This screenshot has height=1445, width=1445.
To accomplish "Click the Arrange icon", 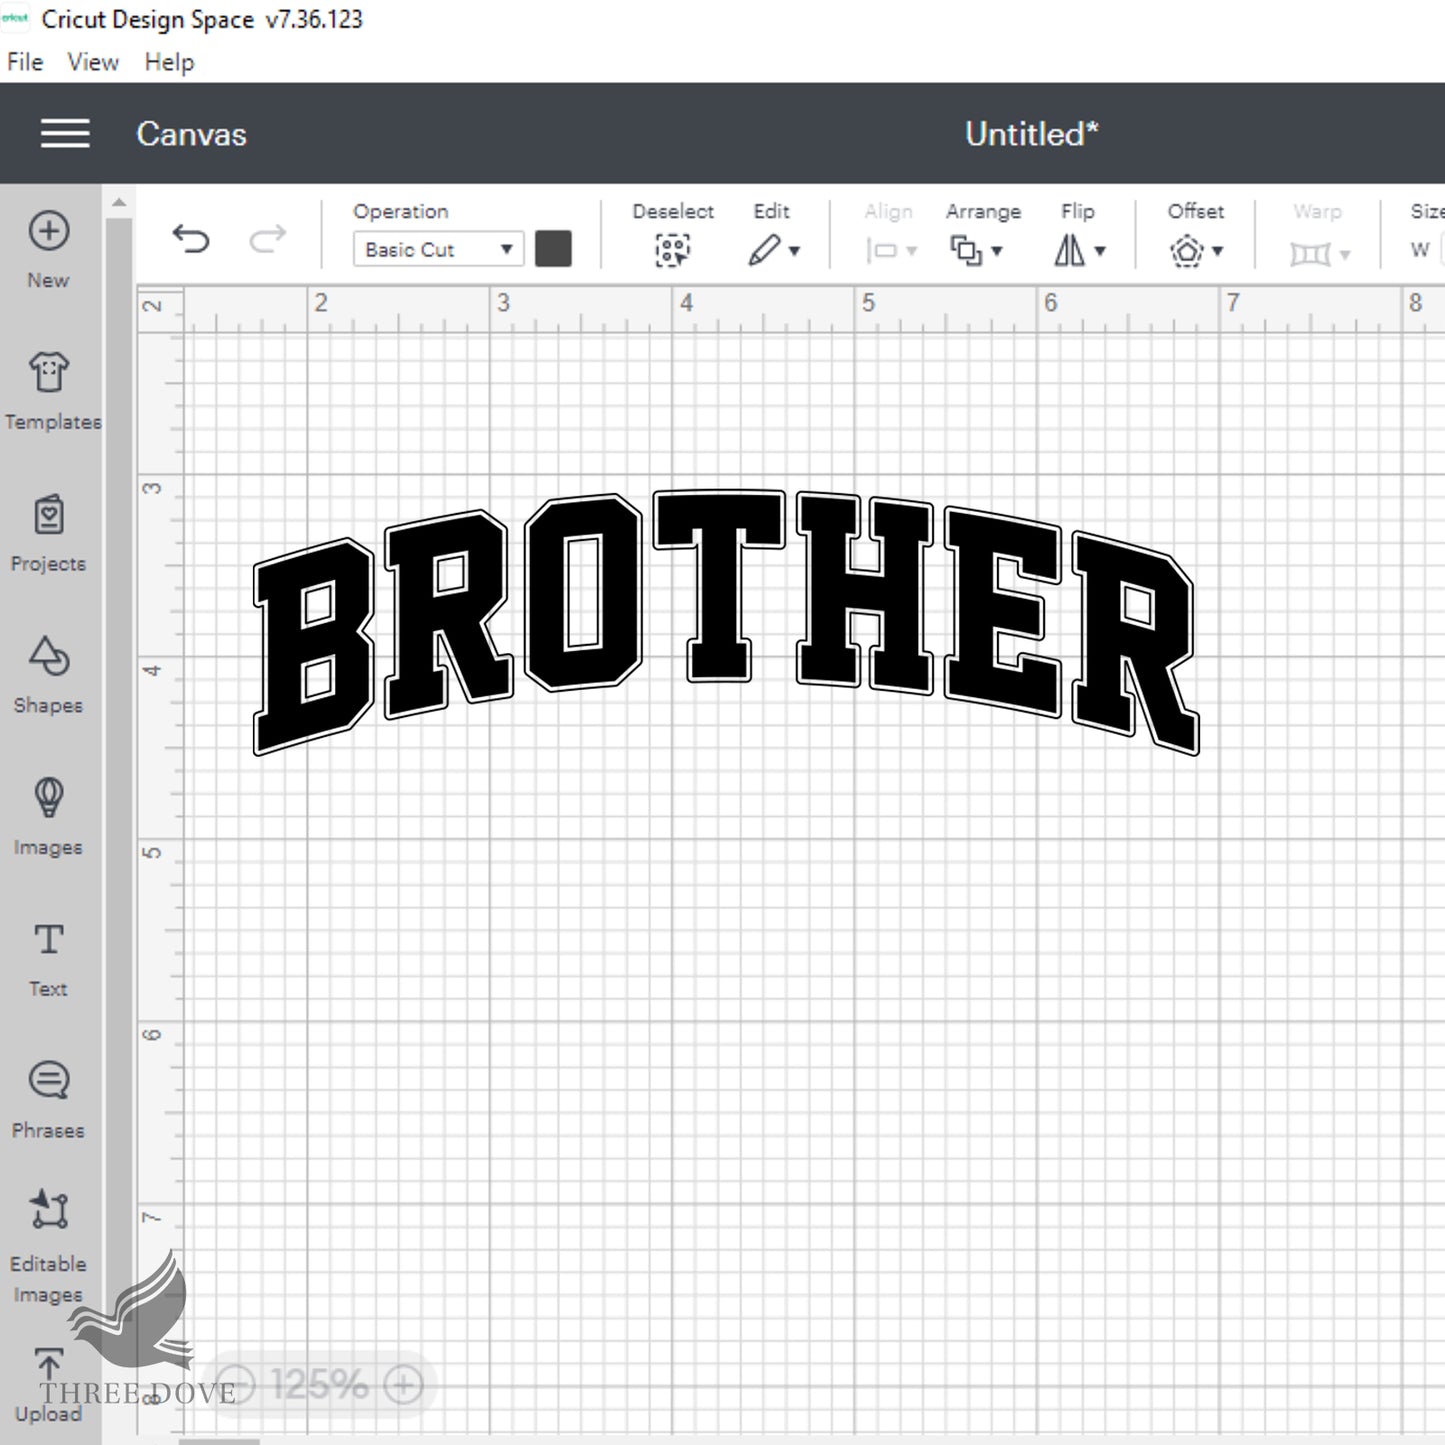I will coord(965,250).
